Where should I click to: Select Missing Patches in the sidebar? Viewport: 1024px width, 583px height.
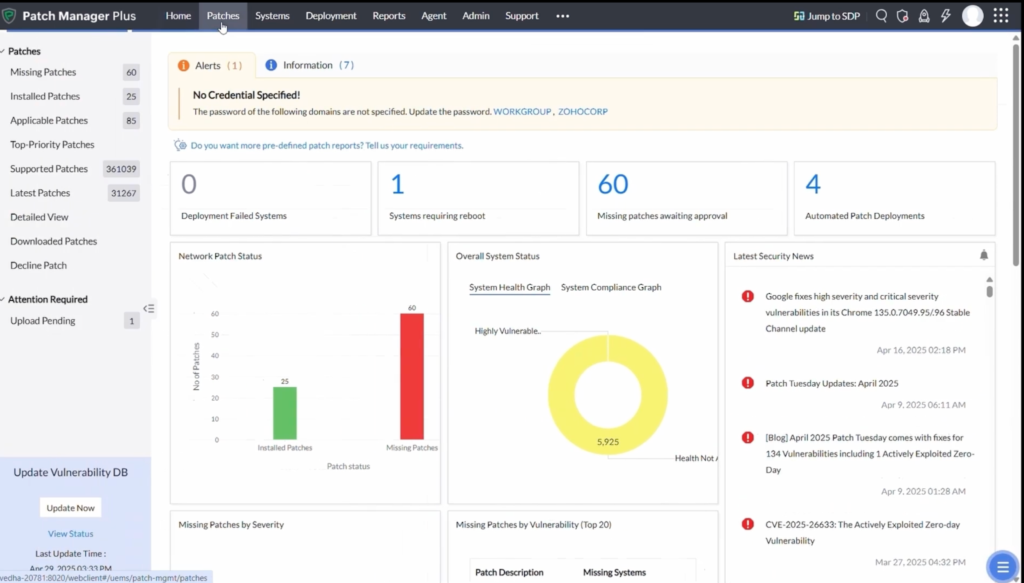[43, 72]
